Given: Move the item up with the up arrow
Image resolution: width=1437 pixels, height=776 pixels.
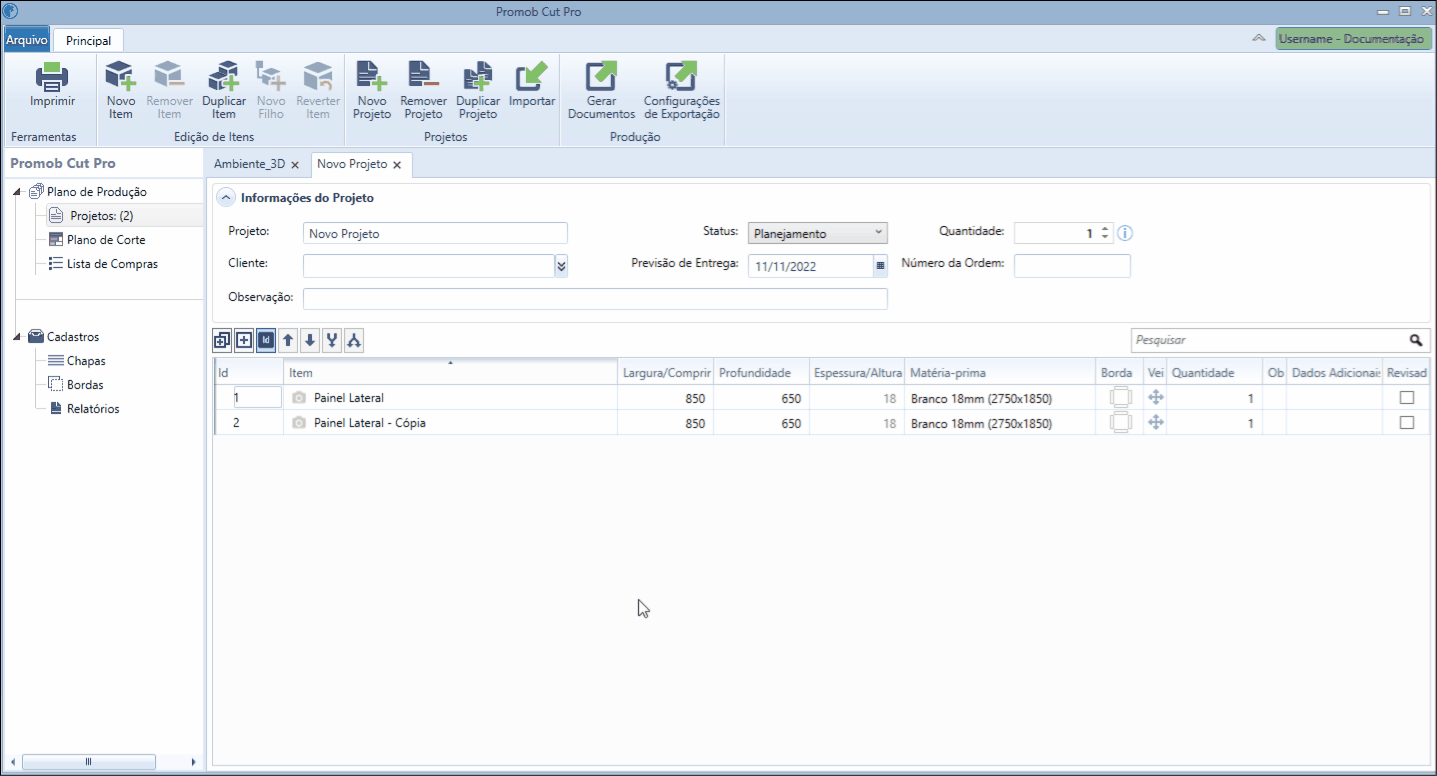Looking at the screenshot, I should (x=288, y=340).
